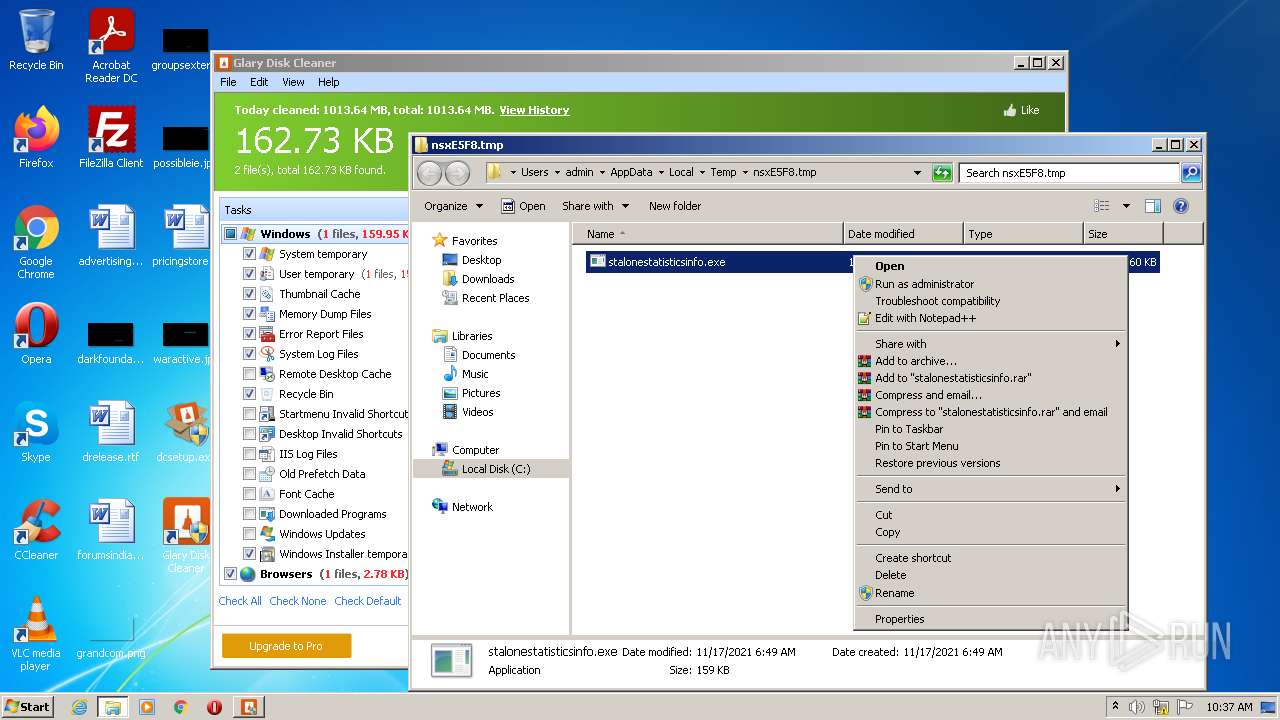Open the CCleaner desktop shortcut
The width and height of the screenshot is (1280, 720).
pos(36,530)
